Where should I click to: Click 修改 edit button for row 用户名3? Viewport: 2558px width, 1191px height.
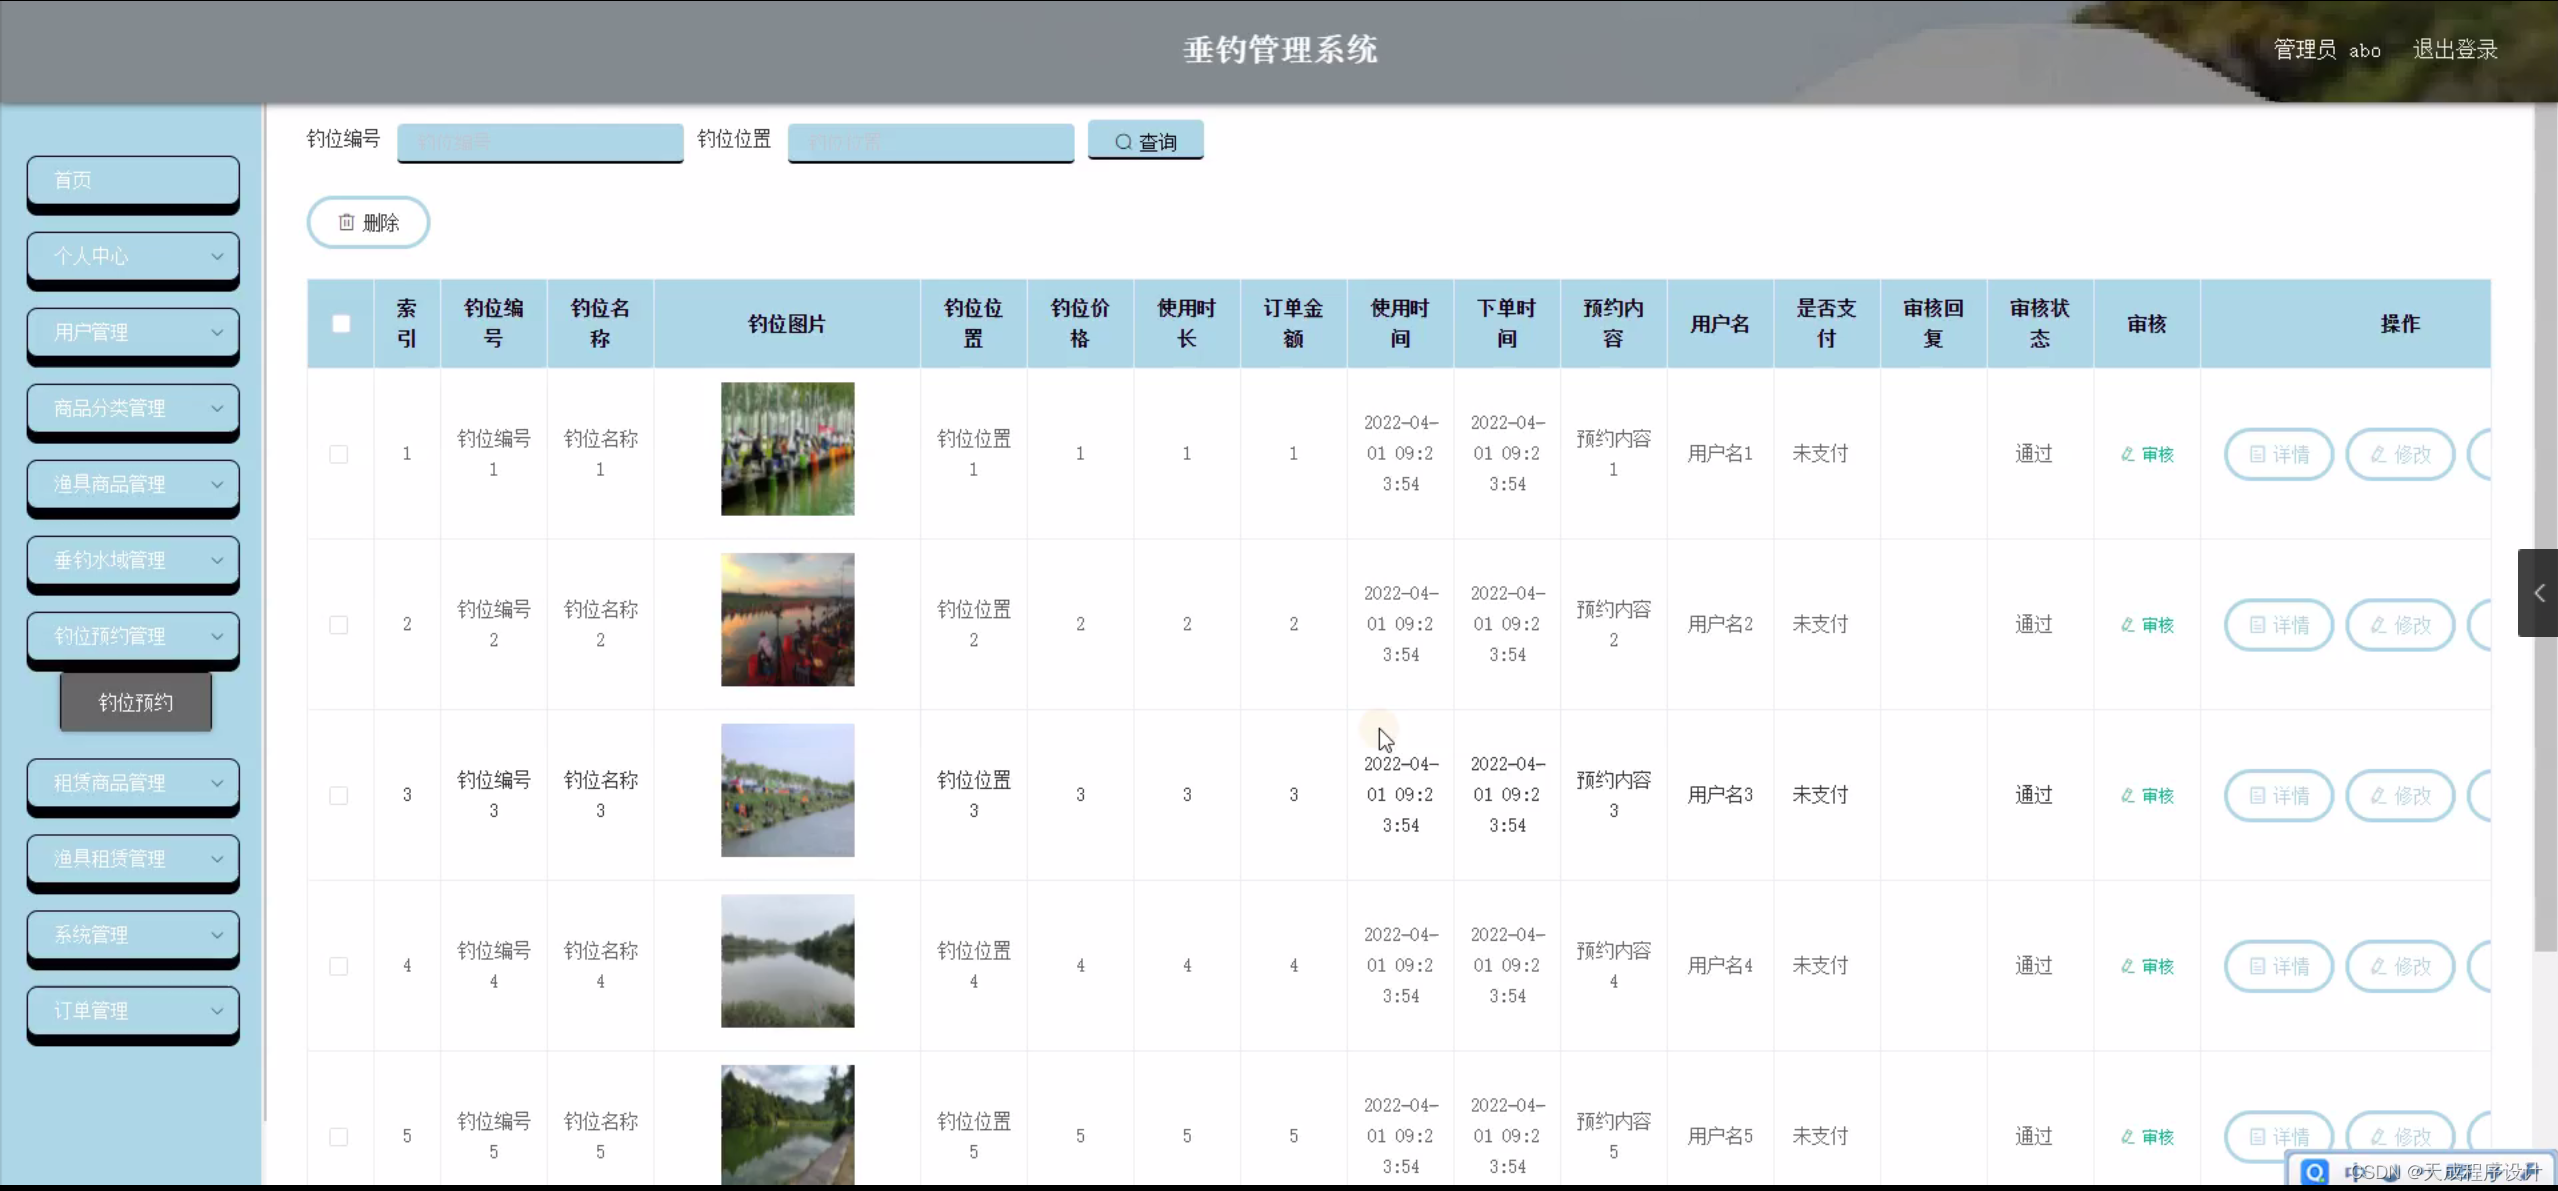2401,796
